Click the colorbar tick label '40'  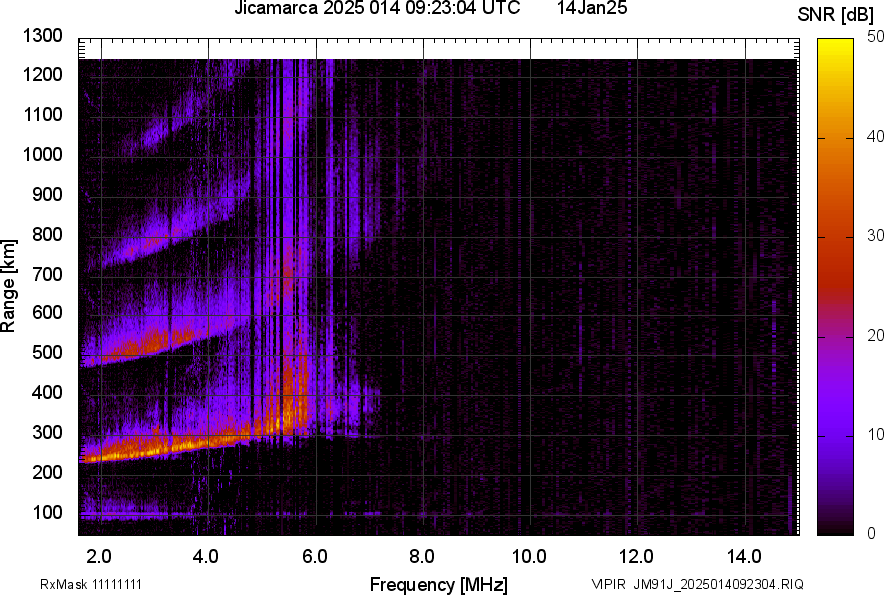tap(875, 136)
